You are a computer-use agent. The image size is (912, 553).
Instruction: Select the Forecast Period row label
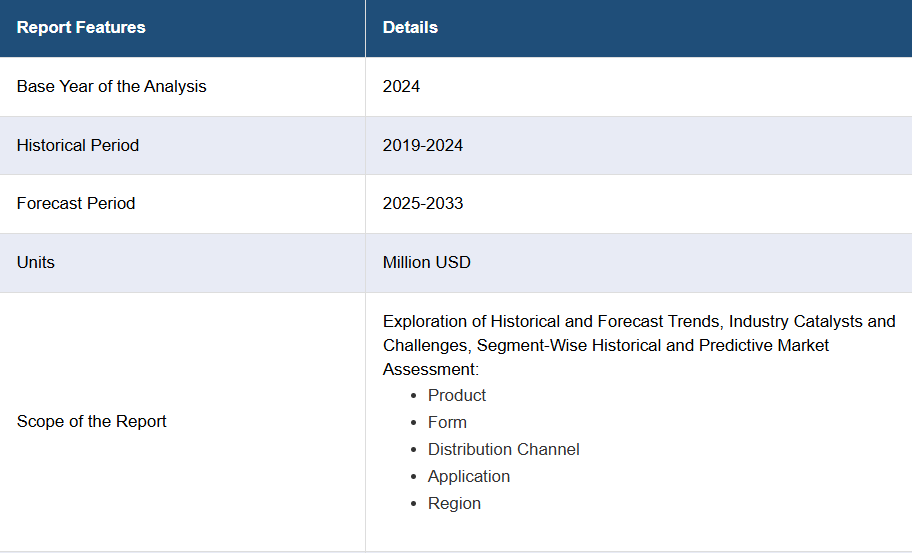tap(76, 204)
